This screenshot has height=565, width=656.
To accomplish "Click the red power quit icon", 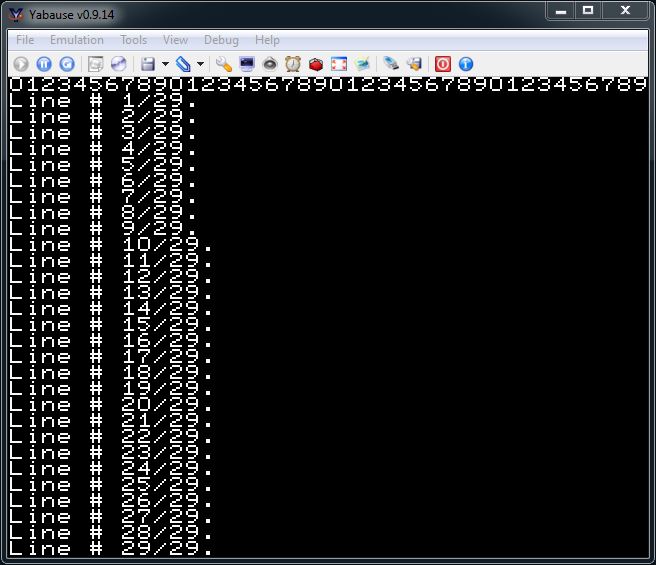I will point(443,64).
